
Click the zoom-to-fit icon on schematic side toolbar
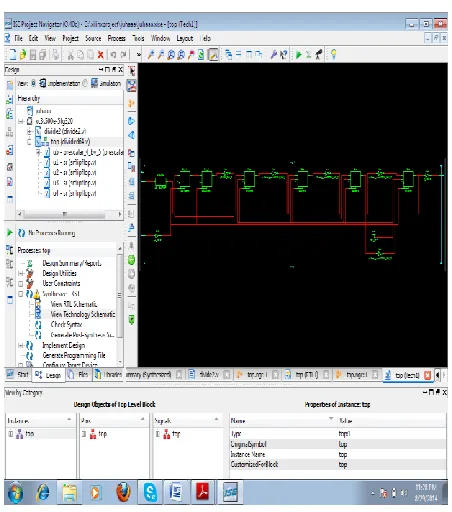pyautogui.click(x=132, y=85)
